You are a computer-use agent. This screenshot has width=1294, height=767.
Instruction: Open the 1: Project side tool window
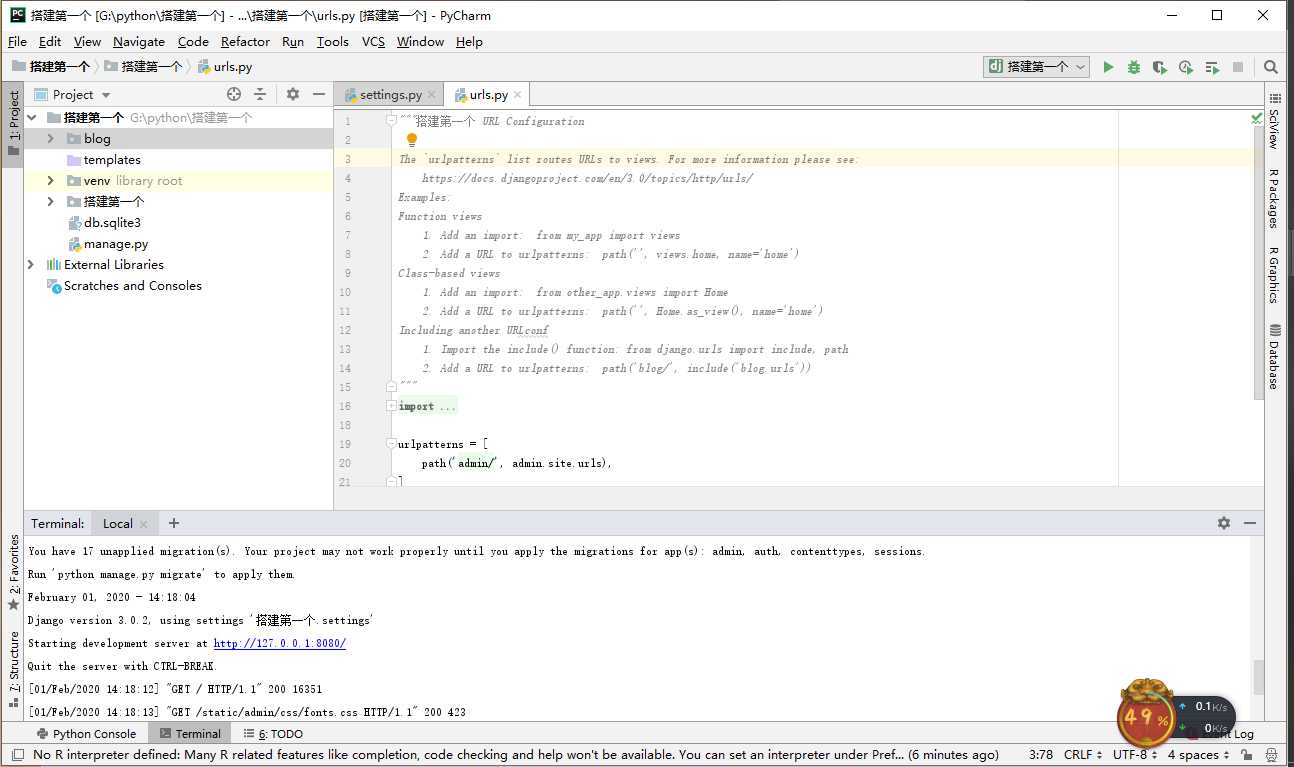click(x=13, y=124)
